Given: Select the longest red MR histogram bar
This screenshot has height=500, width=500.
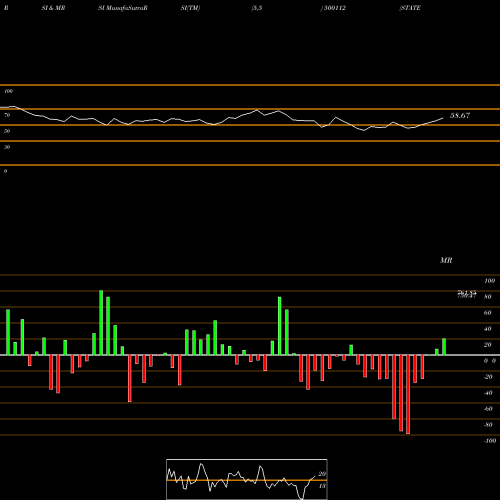Looking at the screenshot, I should [408, 394].
